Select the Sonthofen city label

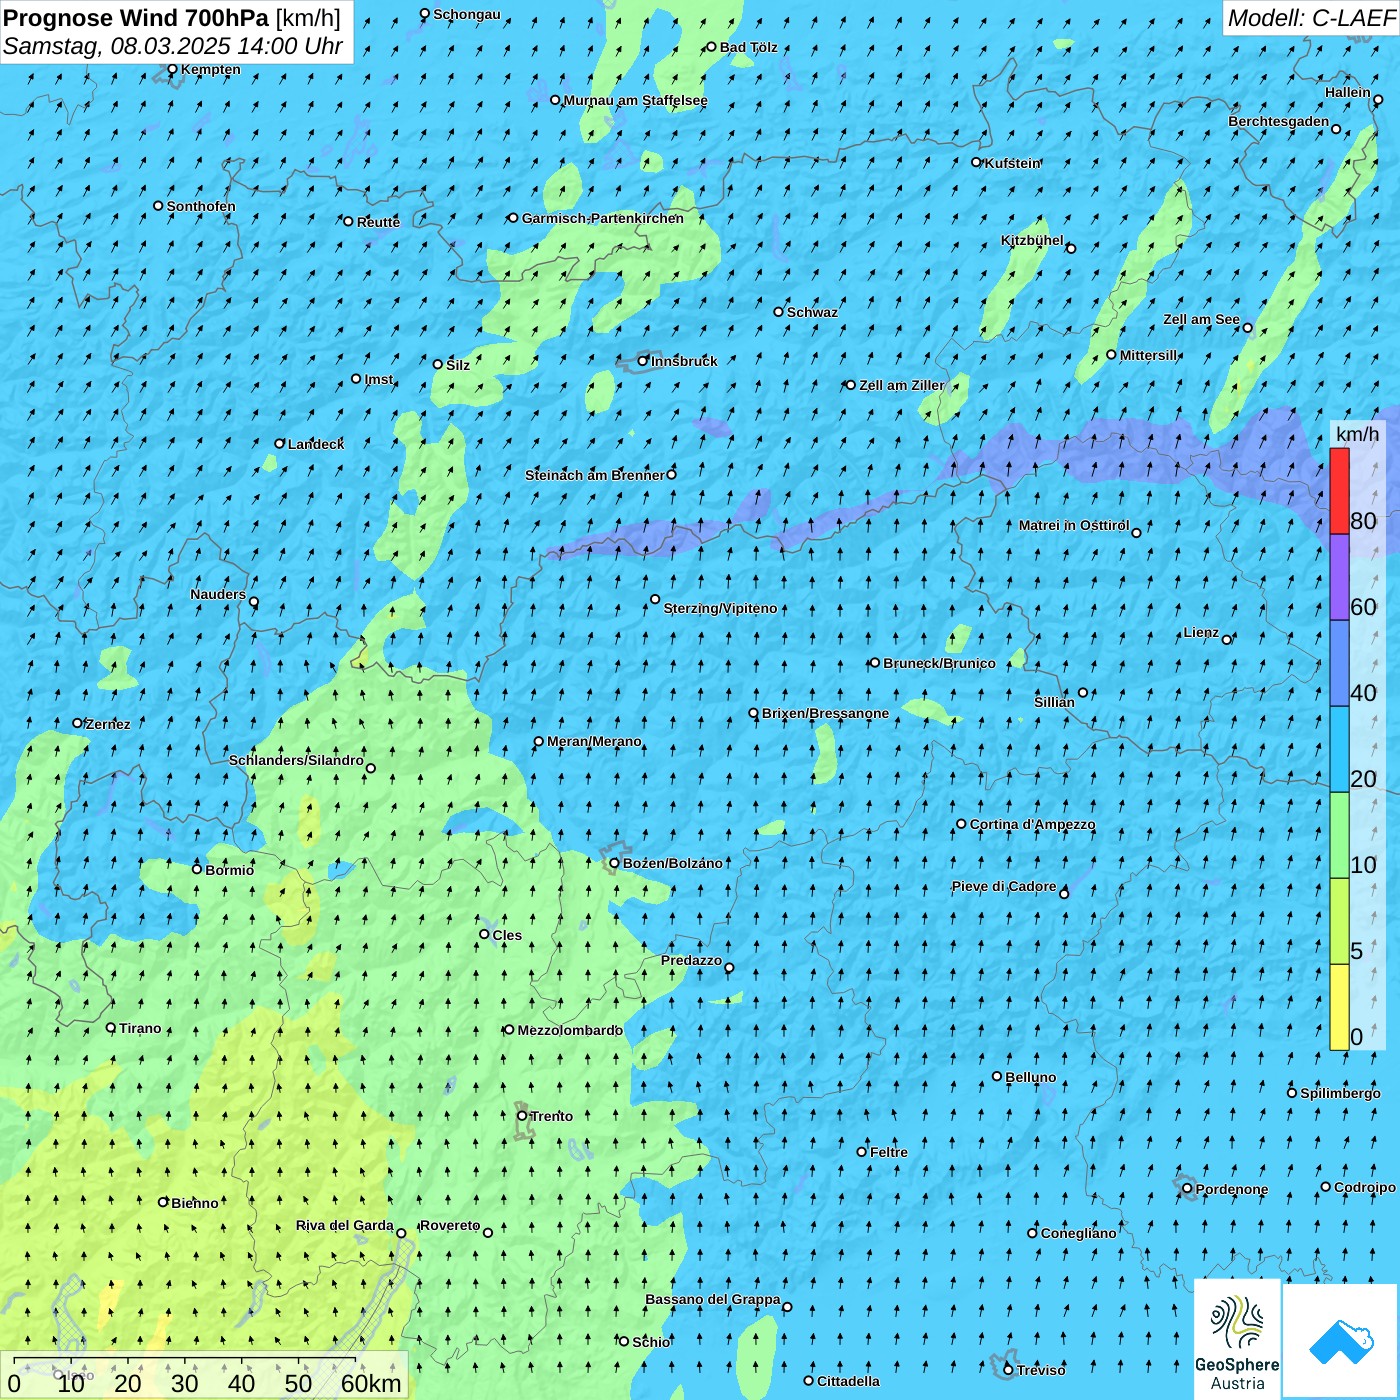[201, 206]
